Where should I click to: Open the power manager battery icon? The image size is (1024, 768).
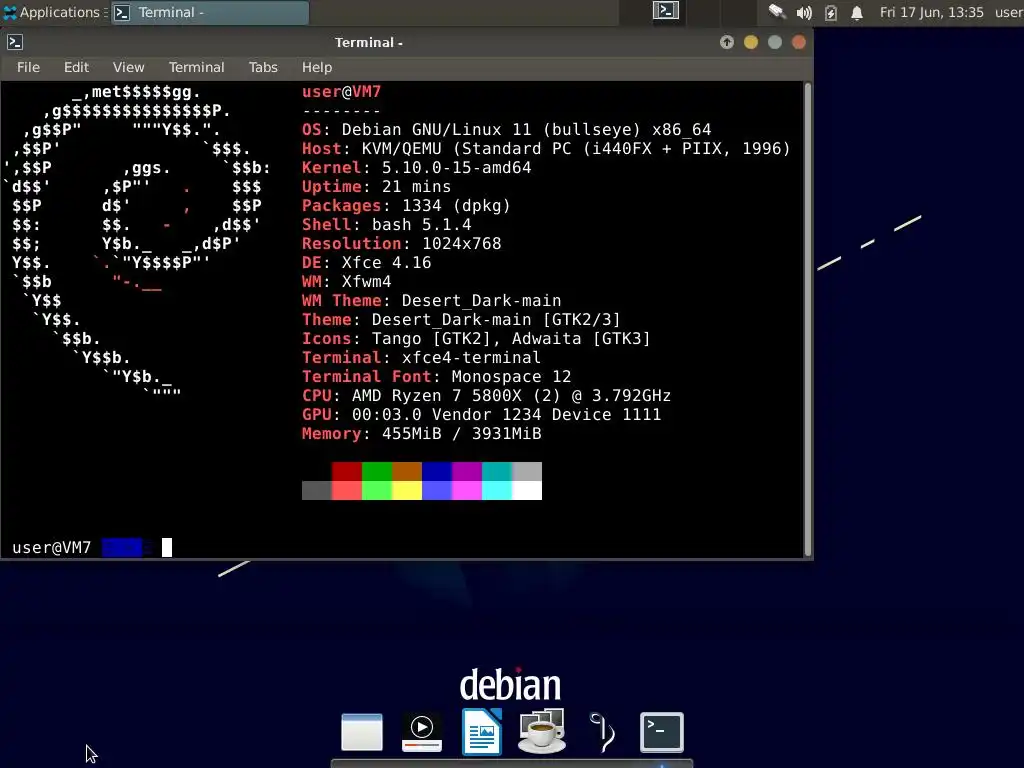831,12
